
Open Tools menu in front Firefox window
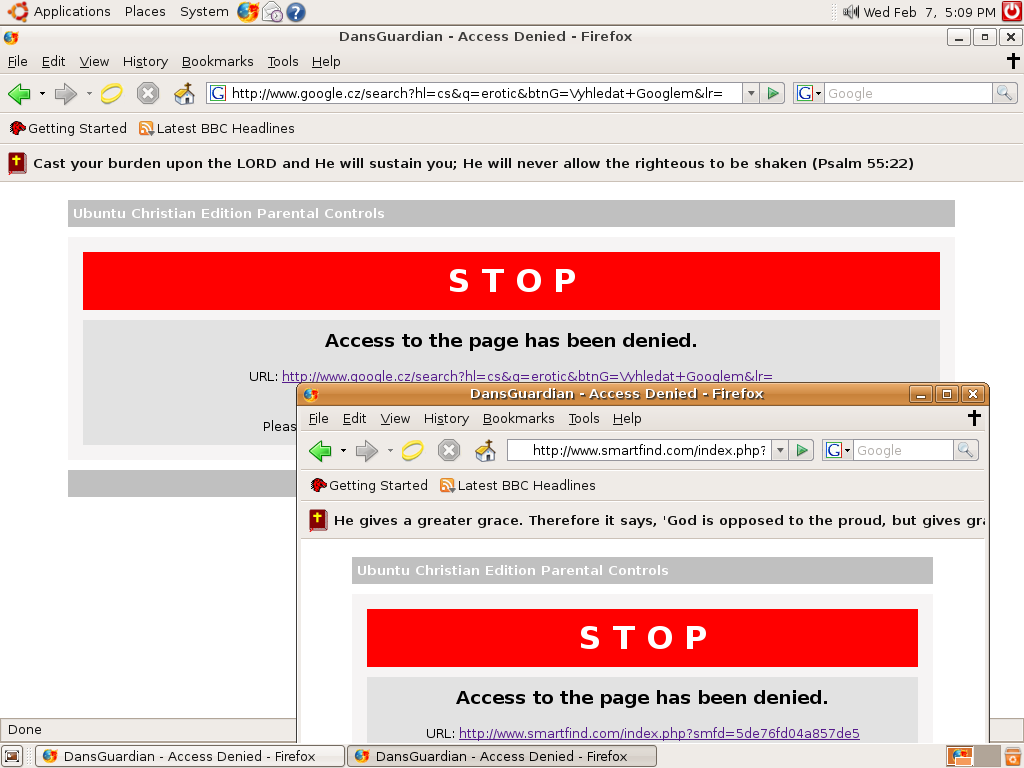[x=584, y=419]
